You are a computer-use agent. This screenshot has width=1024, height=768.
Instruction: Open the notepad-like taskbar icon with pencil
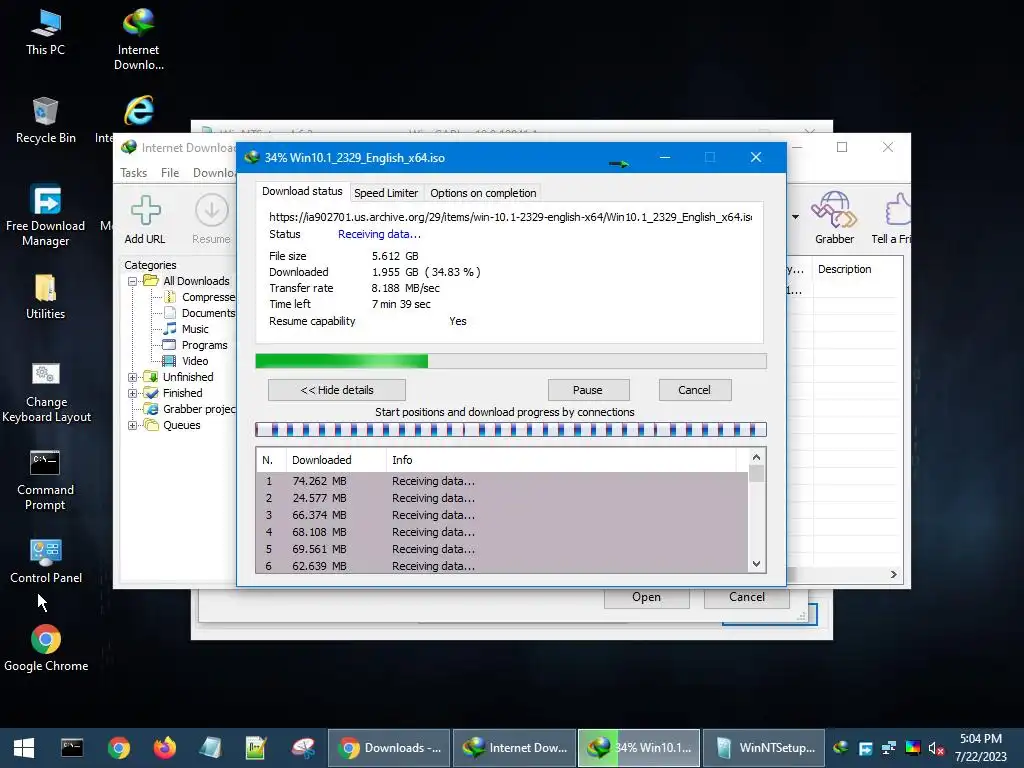256,748
